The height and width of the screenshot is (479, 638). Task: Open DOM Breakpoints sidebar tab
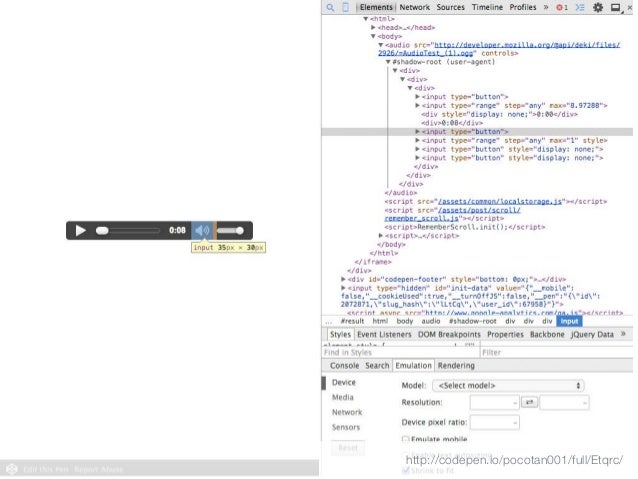(449, 334)
